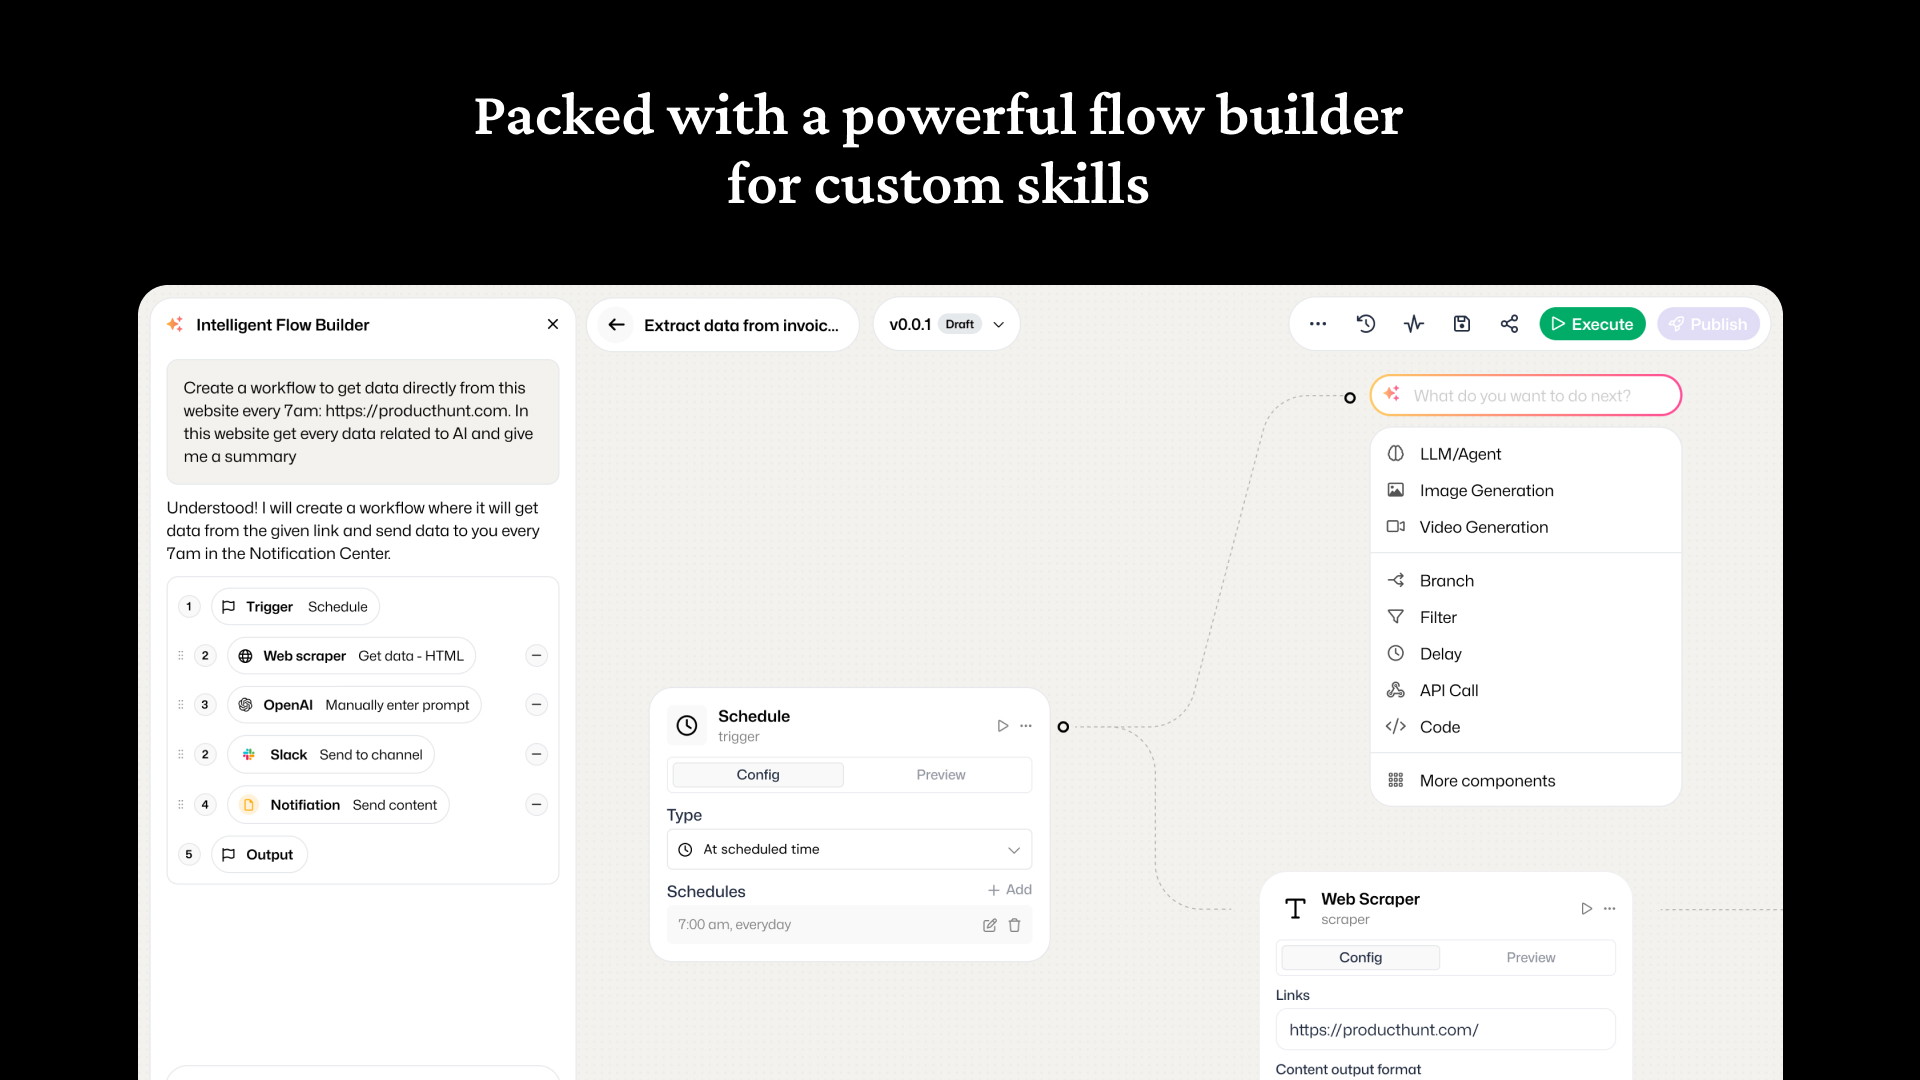The image size is (1920, 1080).
Task: Select API Call from the components menu
Action: 1448,690
